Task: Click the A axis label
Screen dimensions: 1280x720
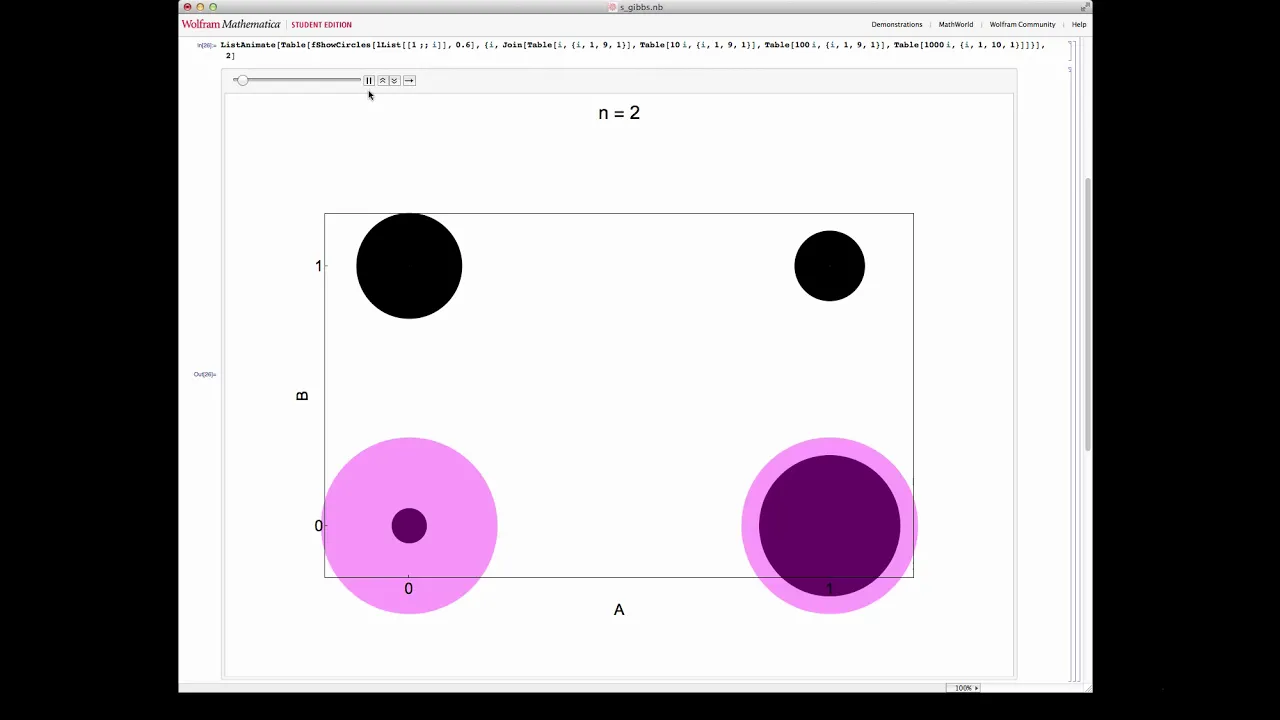Action: pos(619,610)
